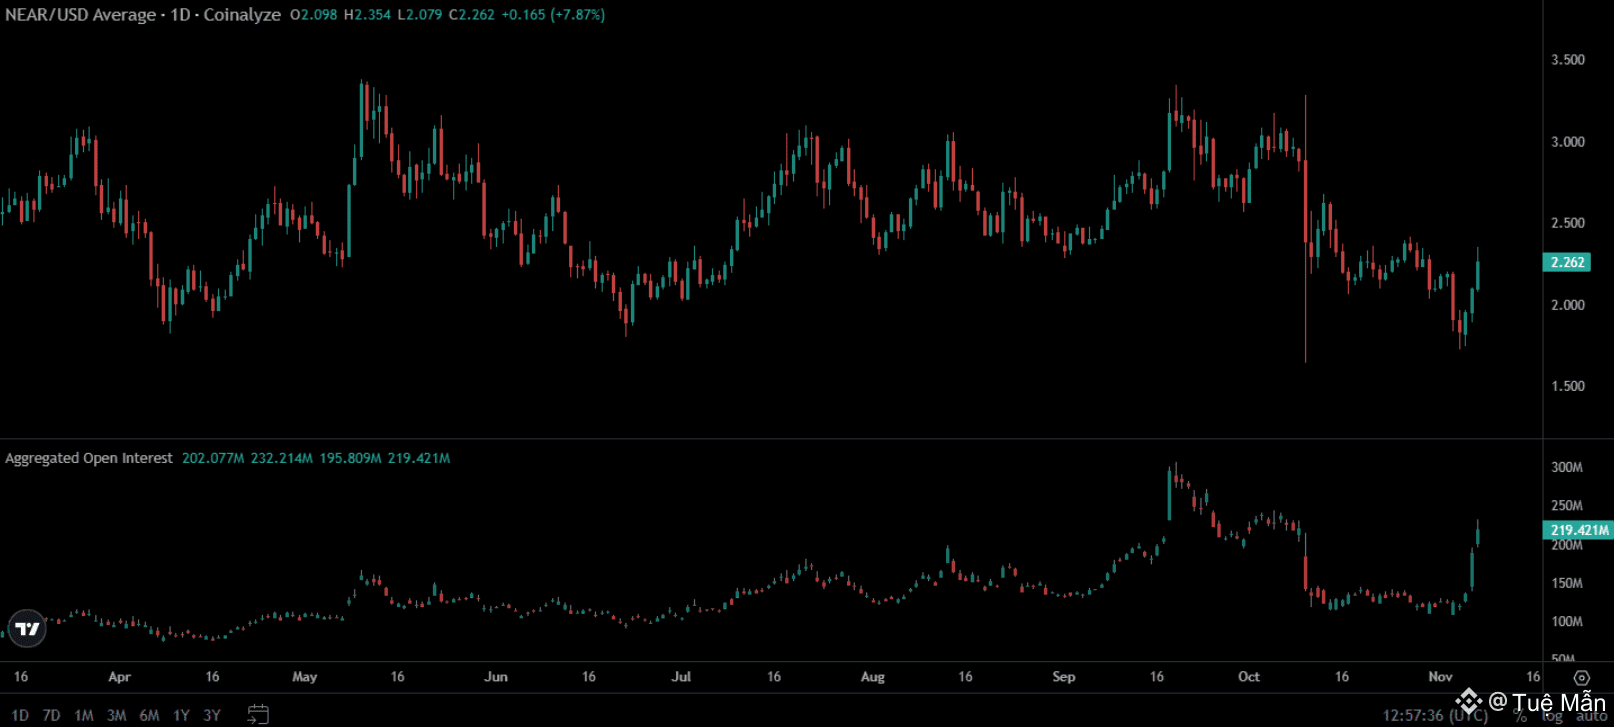
Task: Open chart settings gear icon
Action: coord(1581,678)
